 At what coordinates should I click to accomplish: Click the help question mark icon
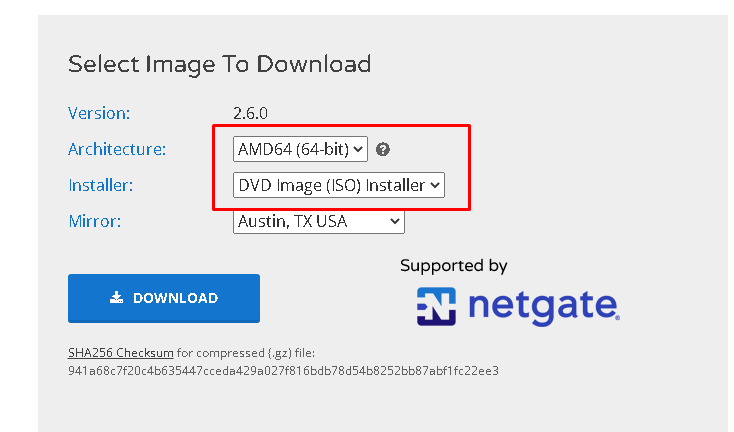coord(383,150)
